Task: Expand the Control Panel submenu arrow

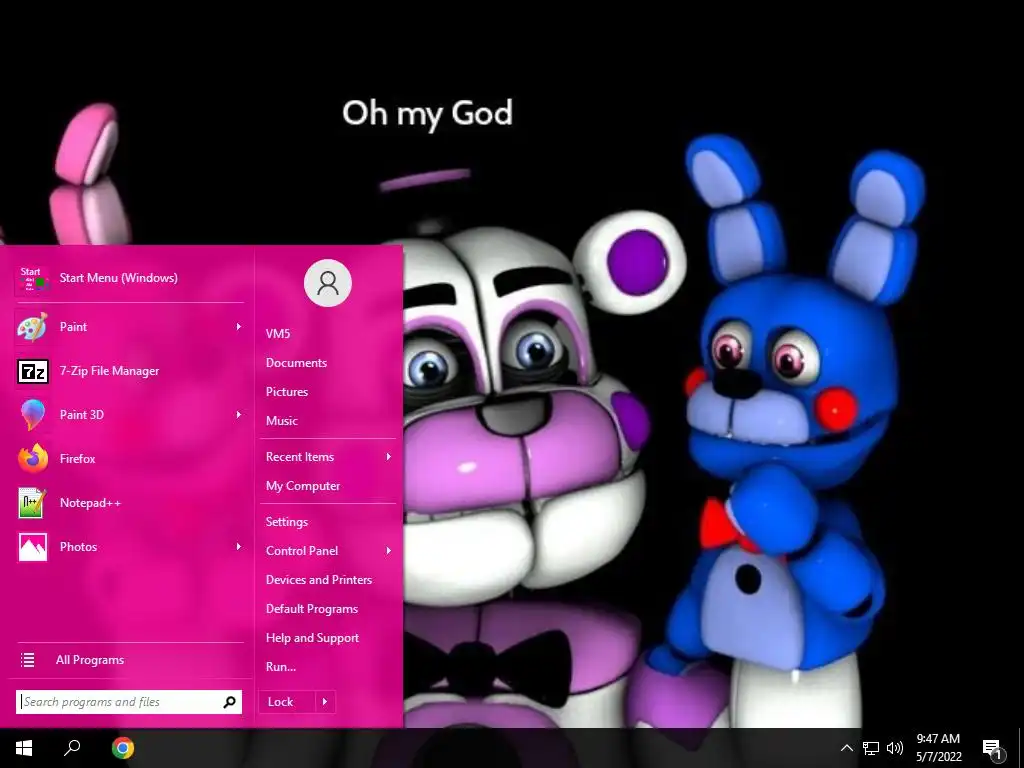Action: point(389,551)
